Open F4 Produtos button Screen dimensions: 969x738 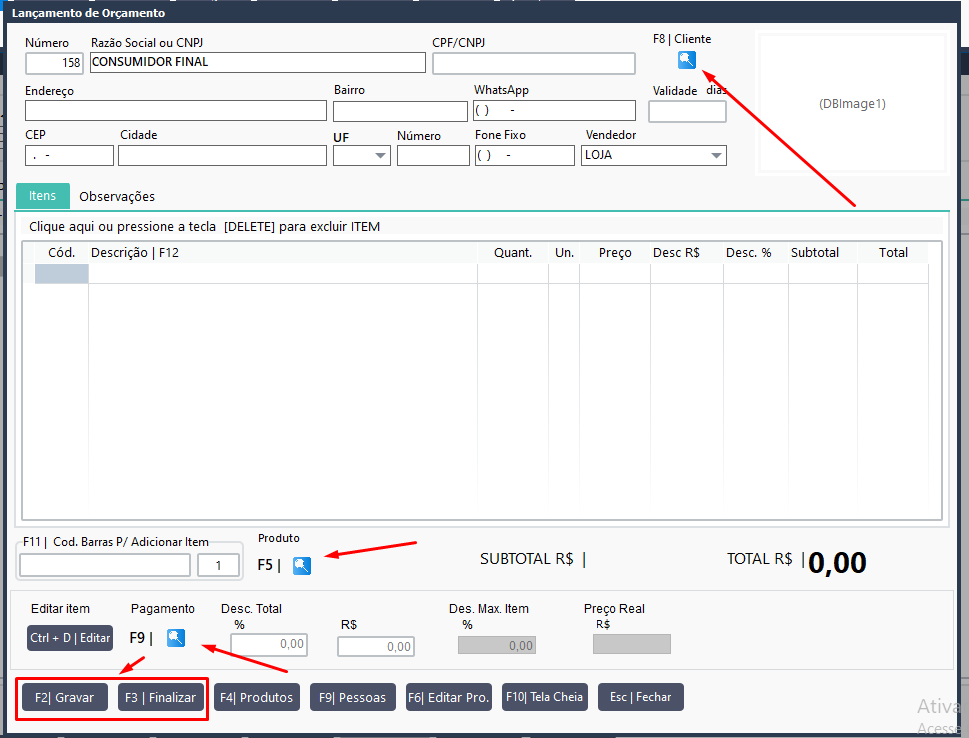tap(256, 697)
